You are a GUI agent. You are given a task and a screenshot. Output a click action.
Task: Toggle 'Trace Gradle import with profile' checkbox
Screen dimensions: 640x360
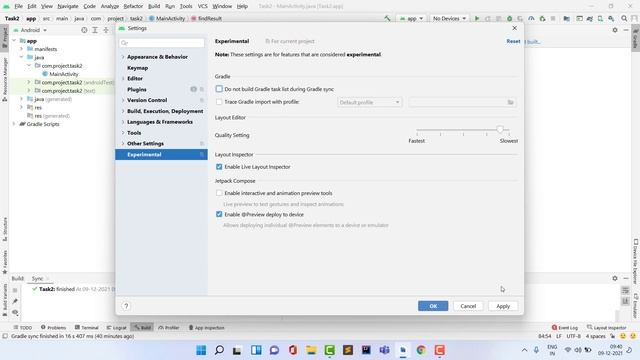219,102
